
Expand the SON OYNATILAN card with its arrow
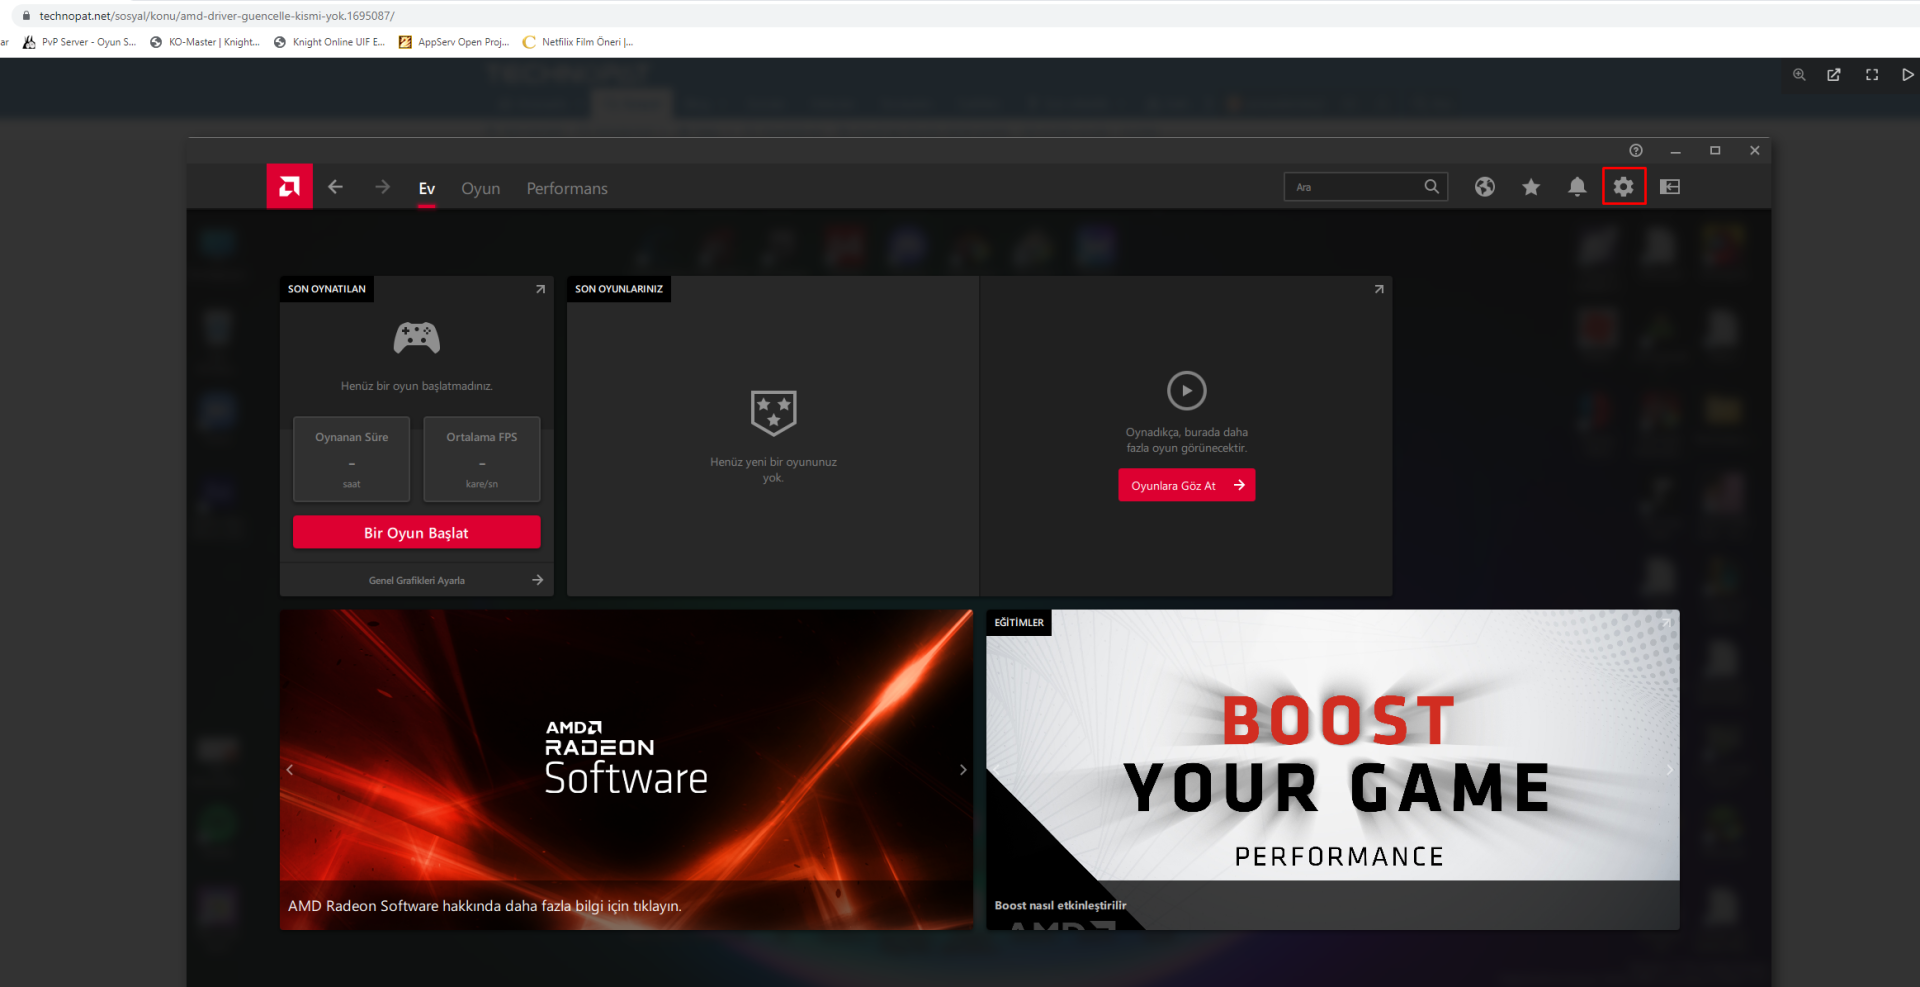tap(540, 289)
